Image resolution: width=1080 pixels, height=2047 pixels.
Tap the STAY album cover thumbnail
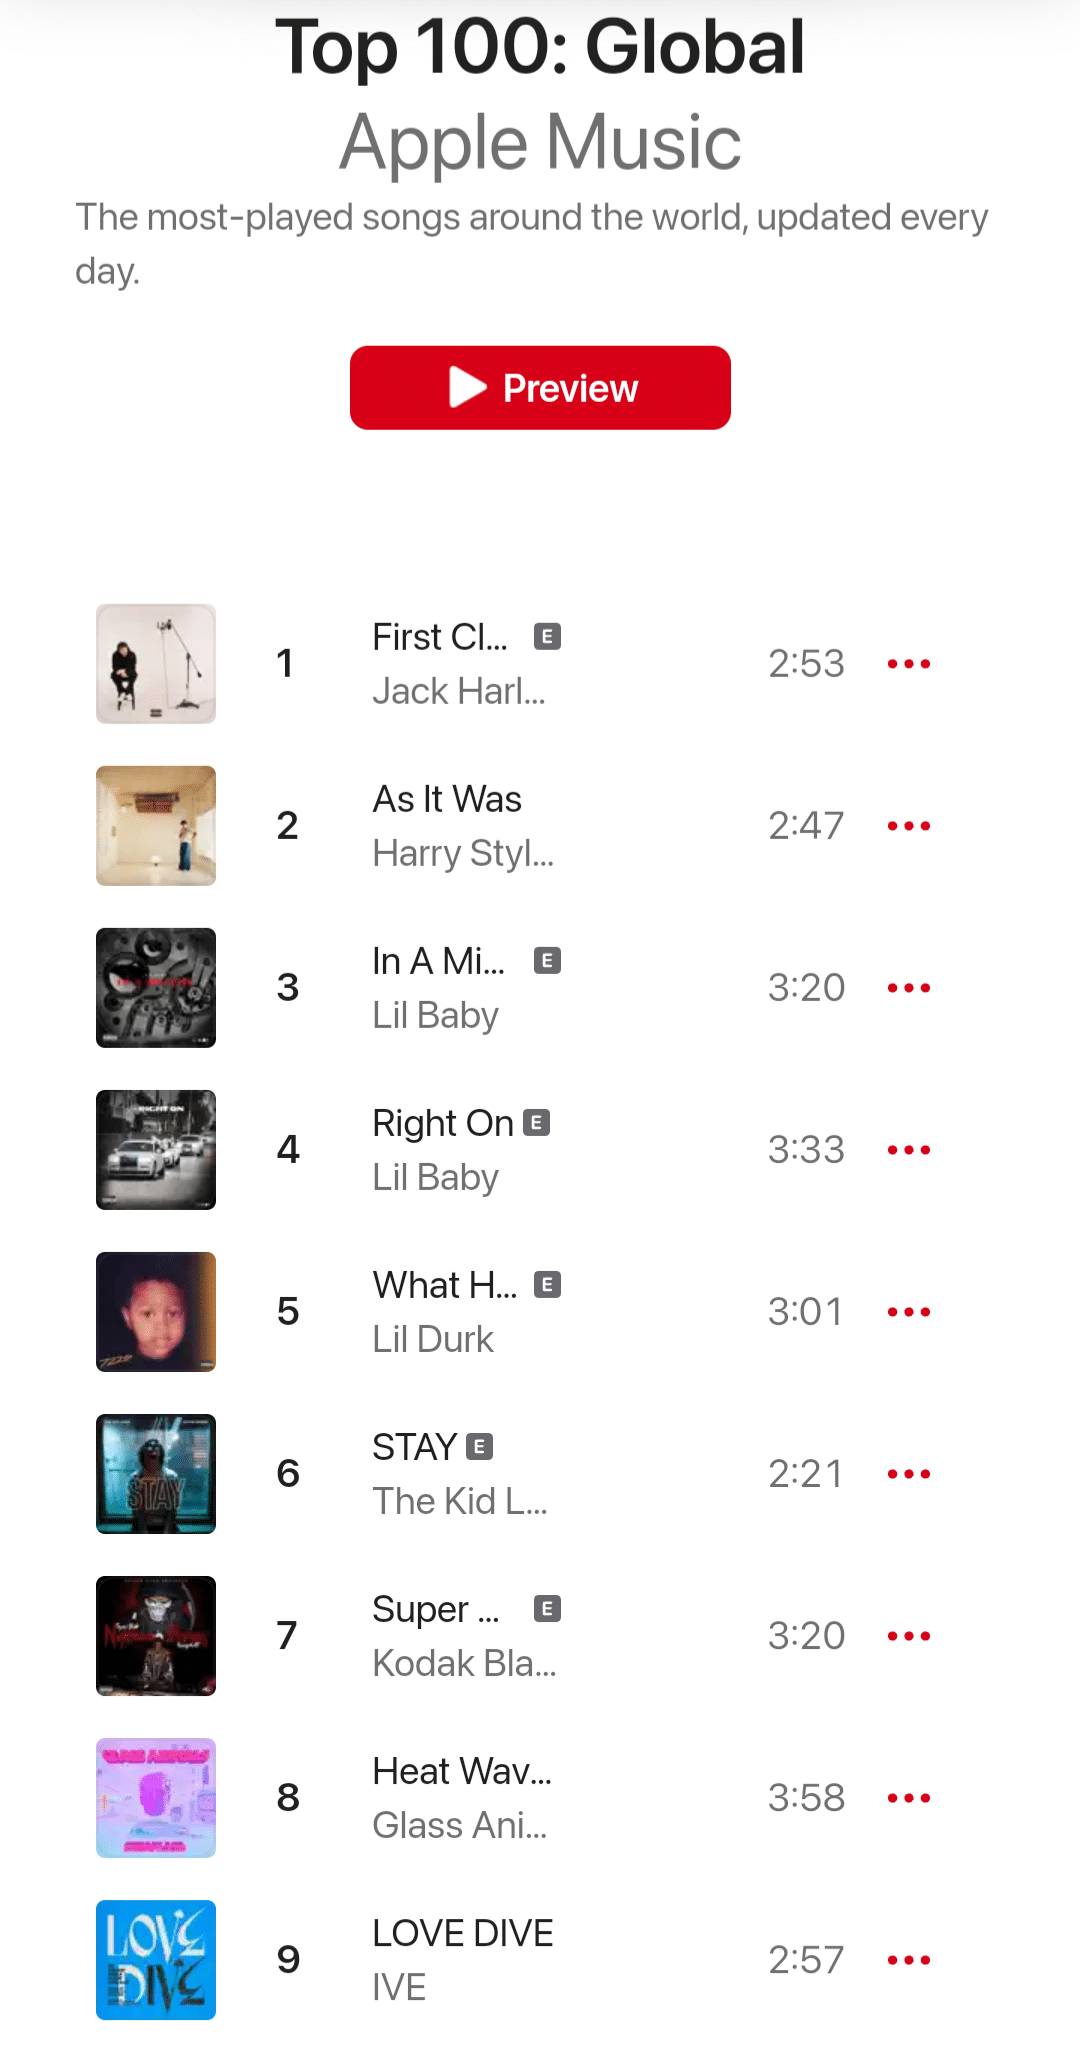pyautogui.click(x=156, y=1474)
